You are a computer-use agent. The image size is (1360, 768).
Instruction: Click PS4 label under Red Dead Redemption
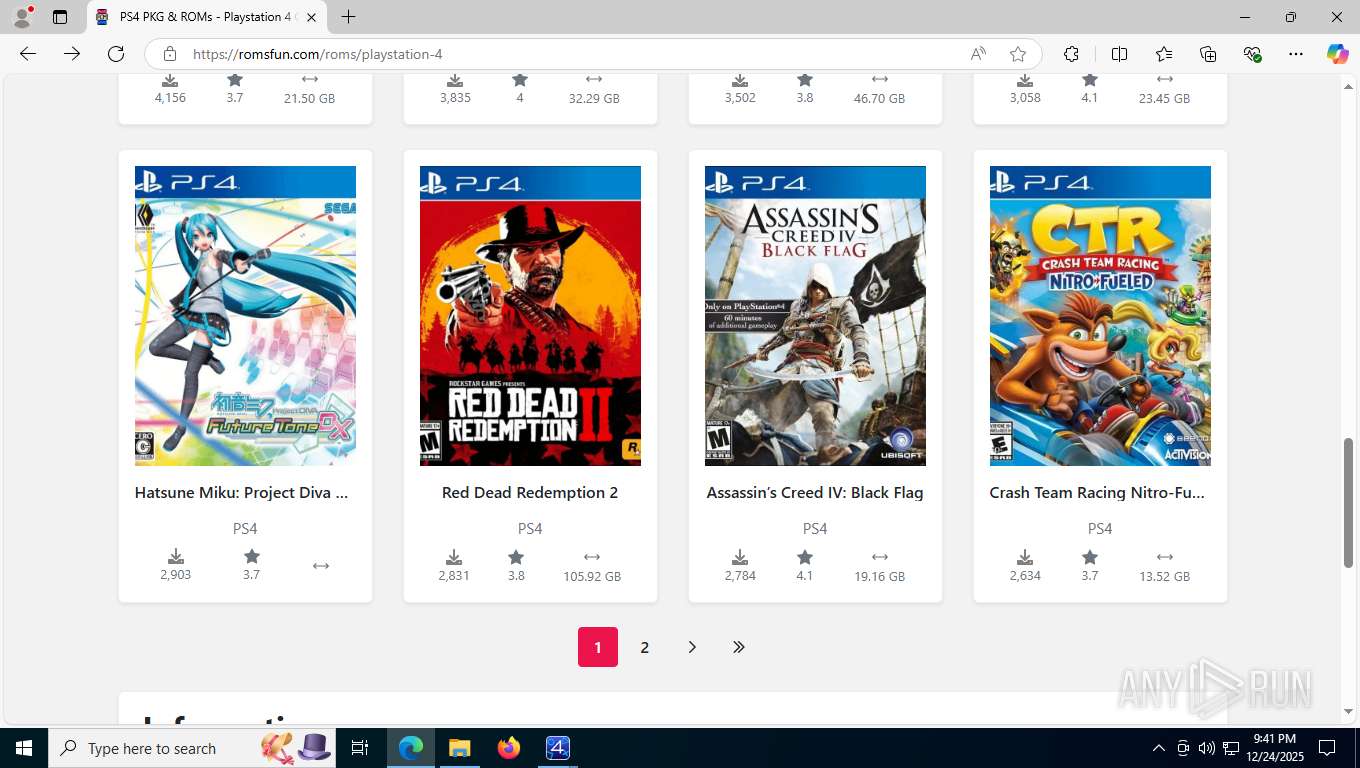[x=530, y=528]
